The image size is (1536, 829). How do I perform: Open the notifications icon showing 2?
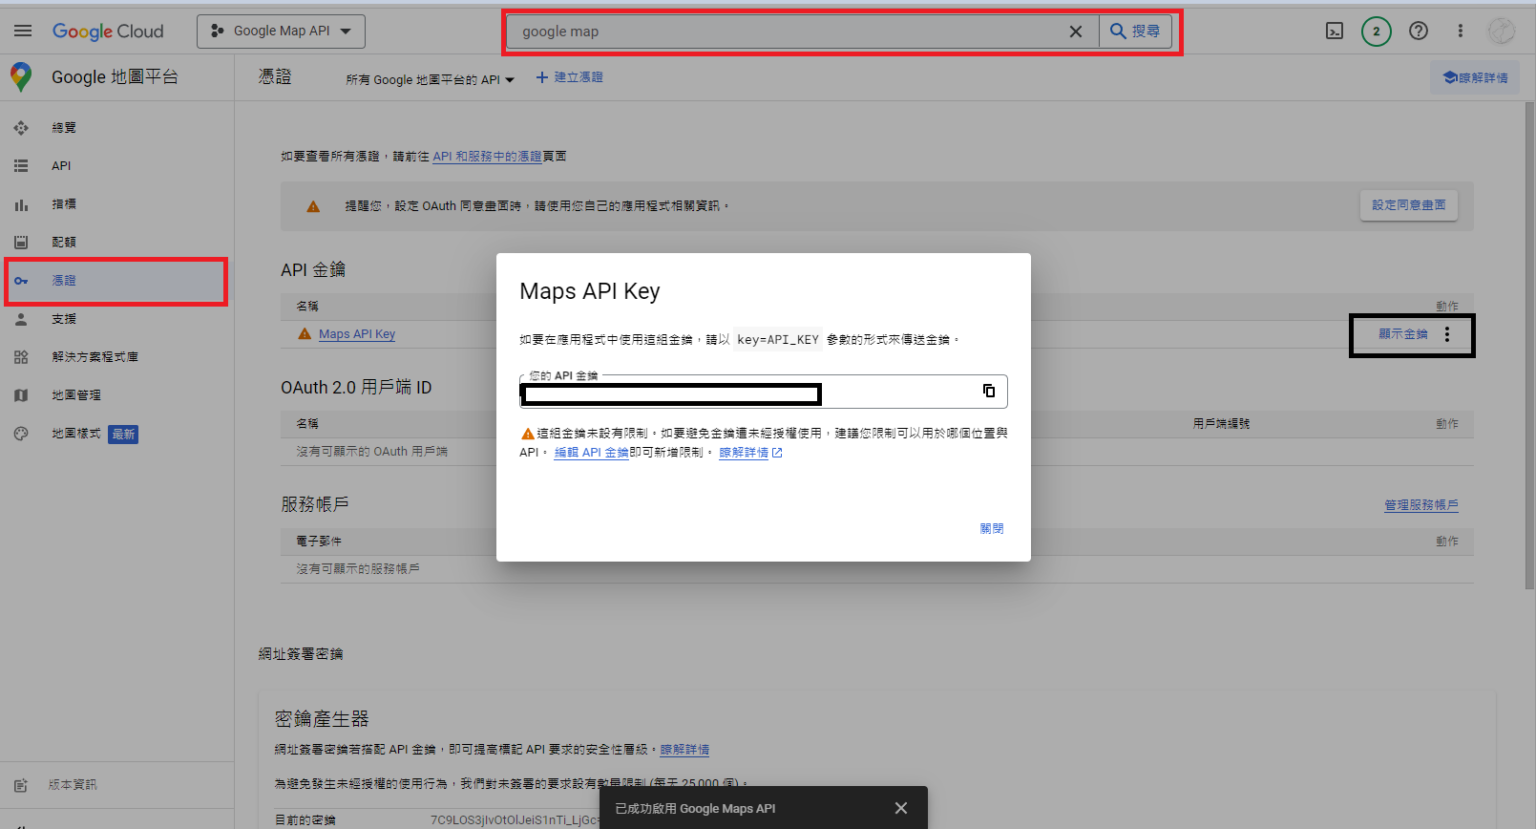1376,31
